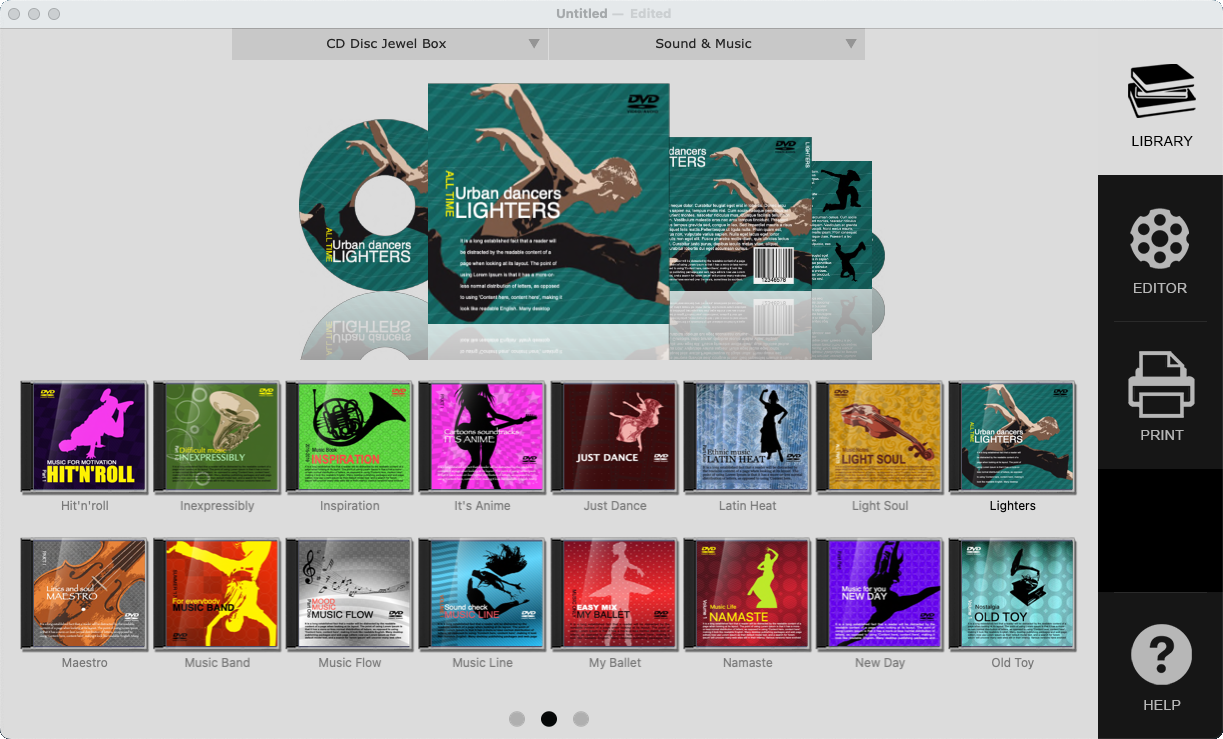Choose the New Day template
The width and height of the screenshot is (1223, 739).
pyautogui.click(x=880, y=593)
